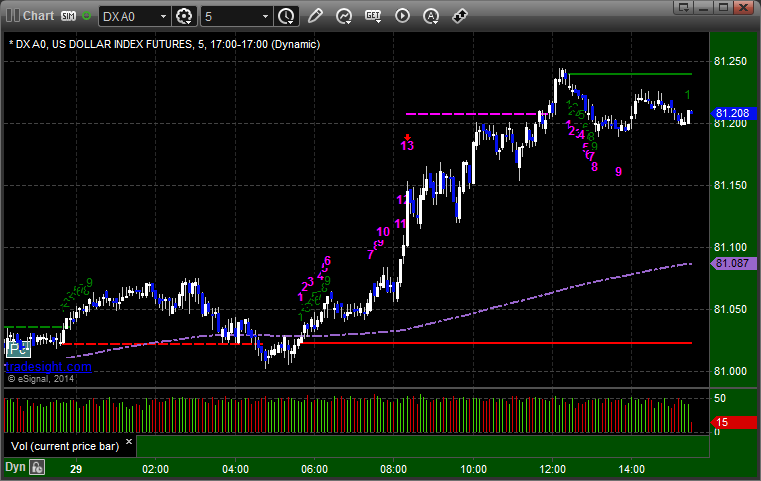Image resolution: width=761 pixels, height=481 pixels.
Task: Click the Pc marker box on chart
Action: pos(19,348)
